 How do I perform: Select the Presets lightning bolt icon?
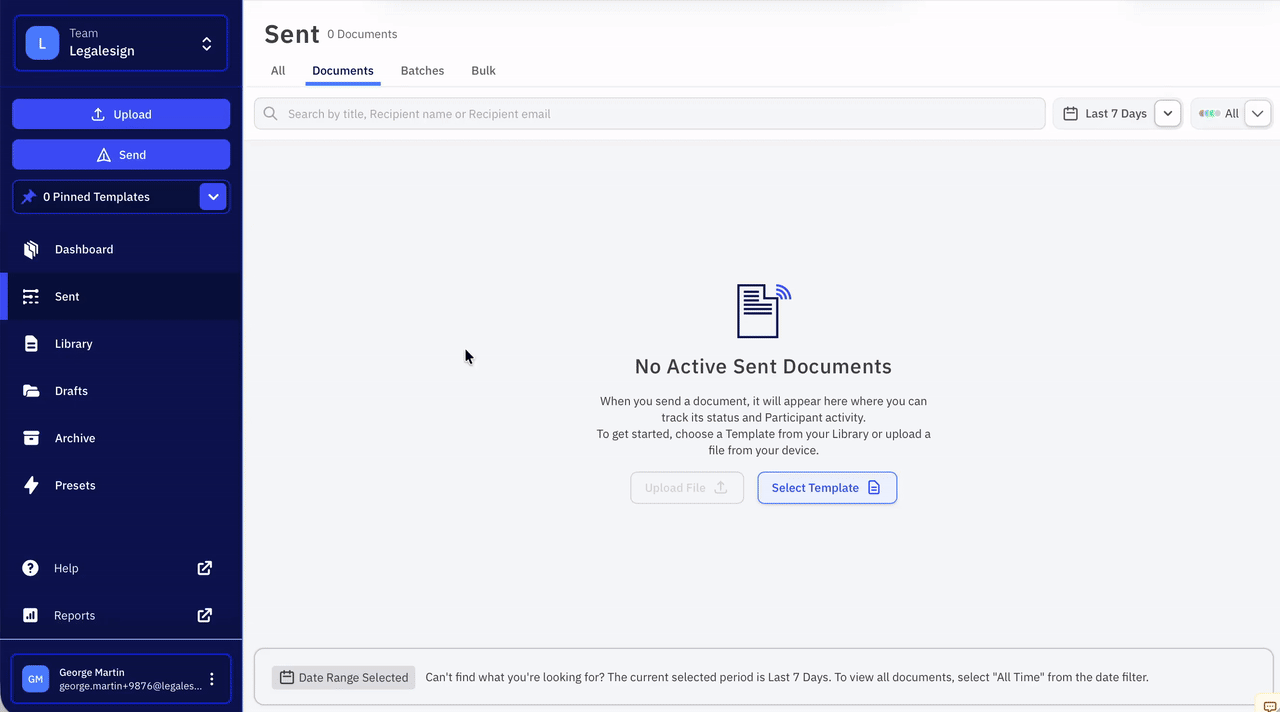(30, 485)
